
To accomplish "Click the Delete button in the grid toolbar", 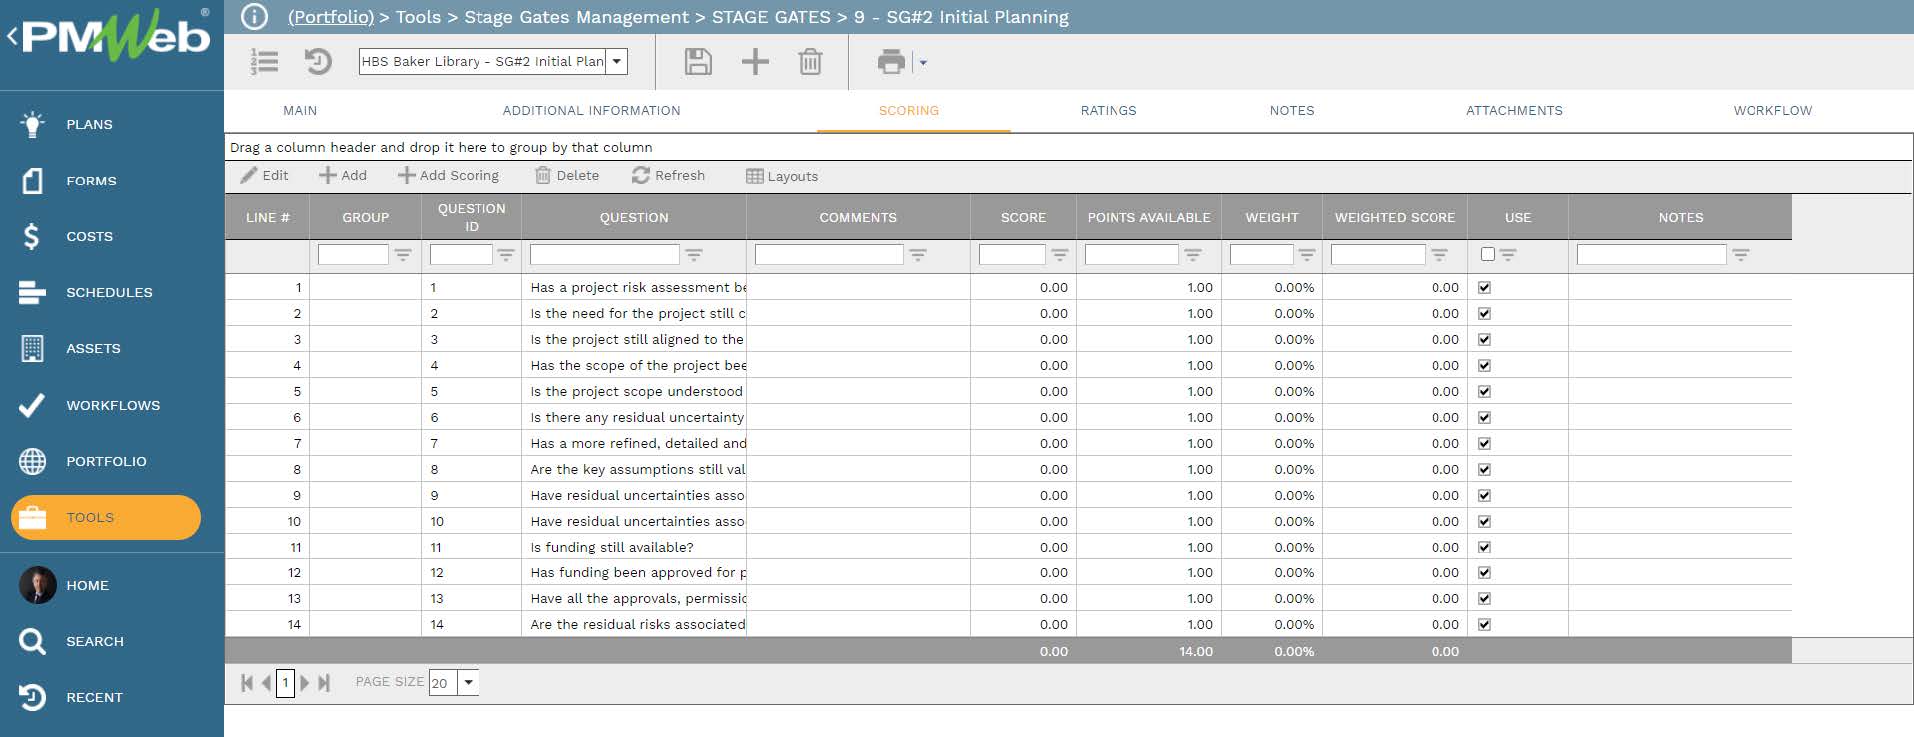I will (567, 175).
